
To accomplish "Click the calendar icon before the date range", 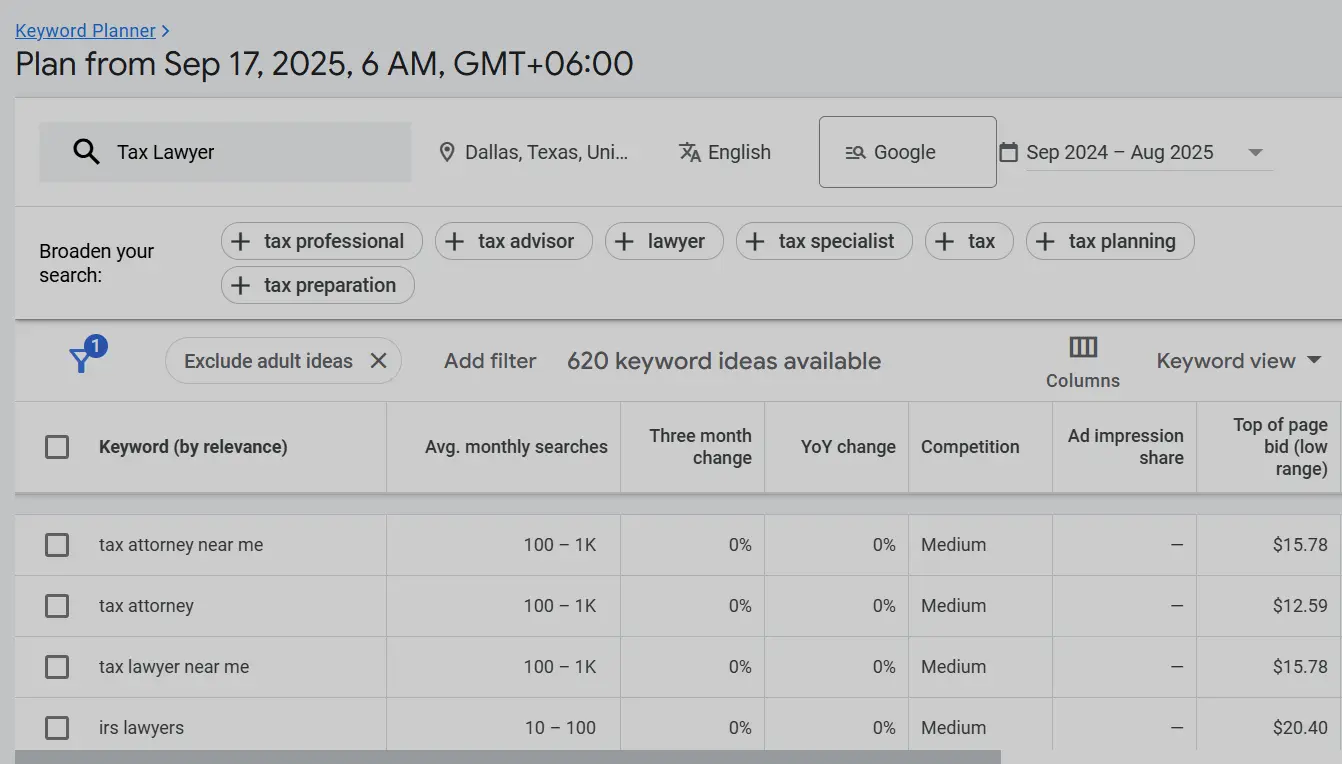I will point(1007,151).
